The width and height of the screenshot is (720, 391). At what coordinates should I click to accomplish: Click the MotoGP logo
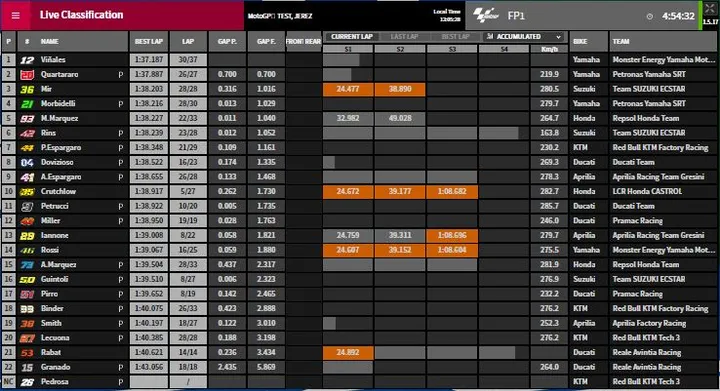[486, 16]
